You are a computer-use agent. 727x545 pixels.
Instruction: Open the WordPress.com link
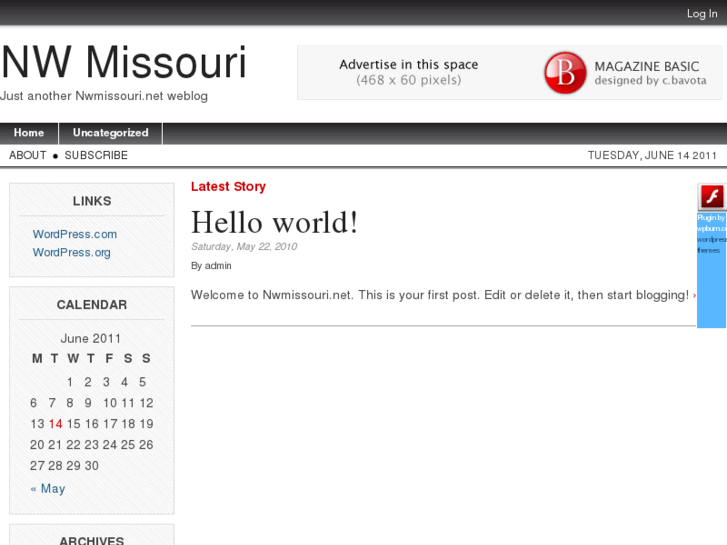point(75,234)
